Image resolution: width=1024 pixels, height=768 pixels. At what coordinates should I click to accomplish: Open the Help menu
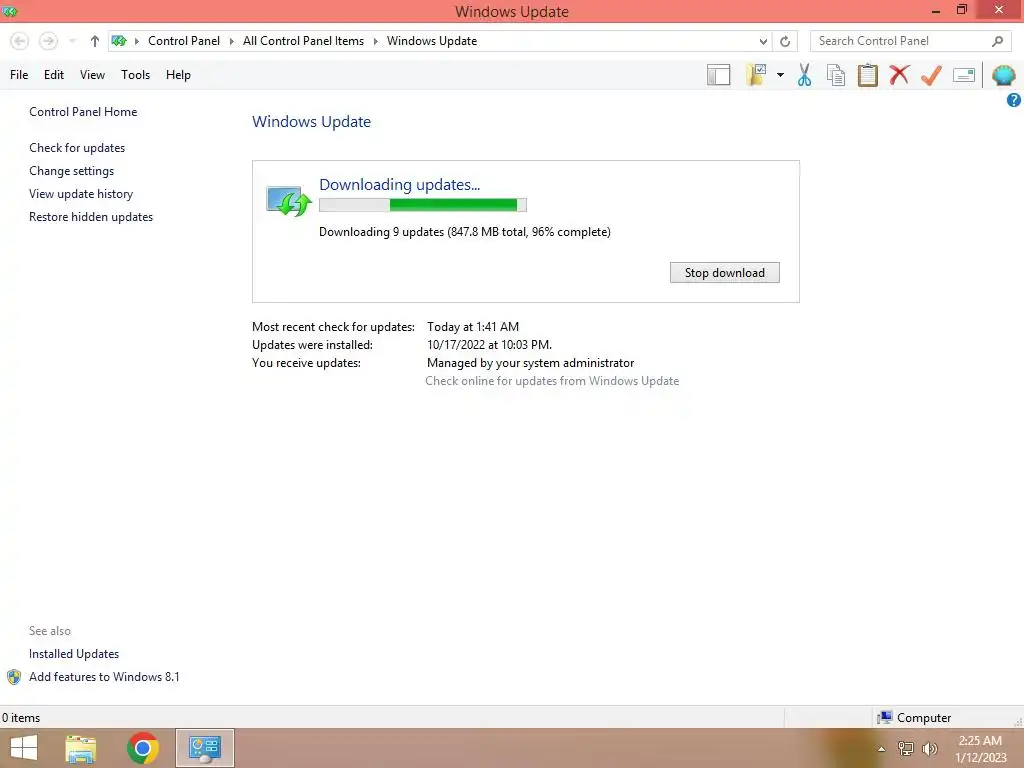tap(178, 75)
